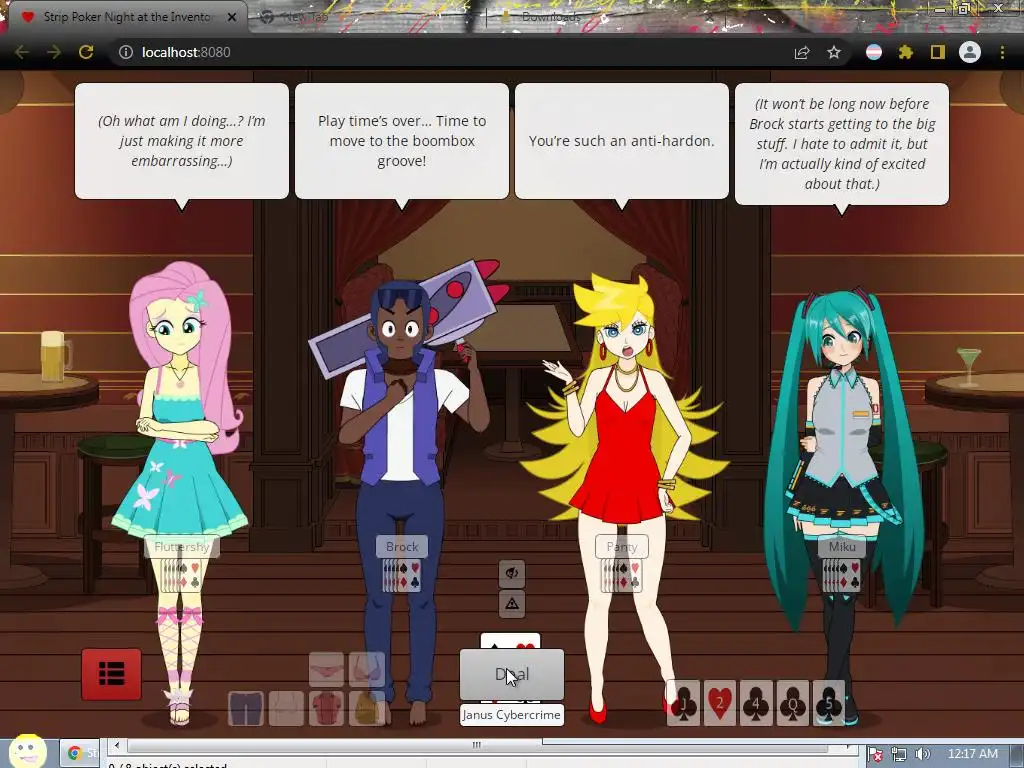The image size is (1024, 768).
Task: Select the 4 of clubs card
Action: (756, 703)
